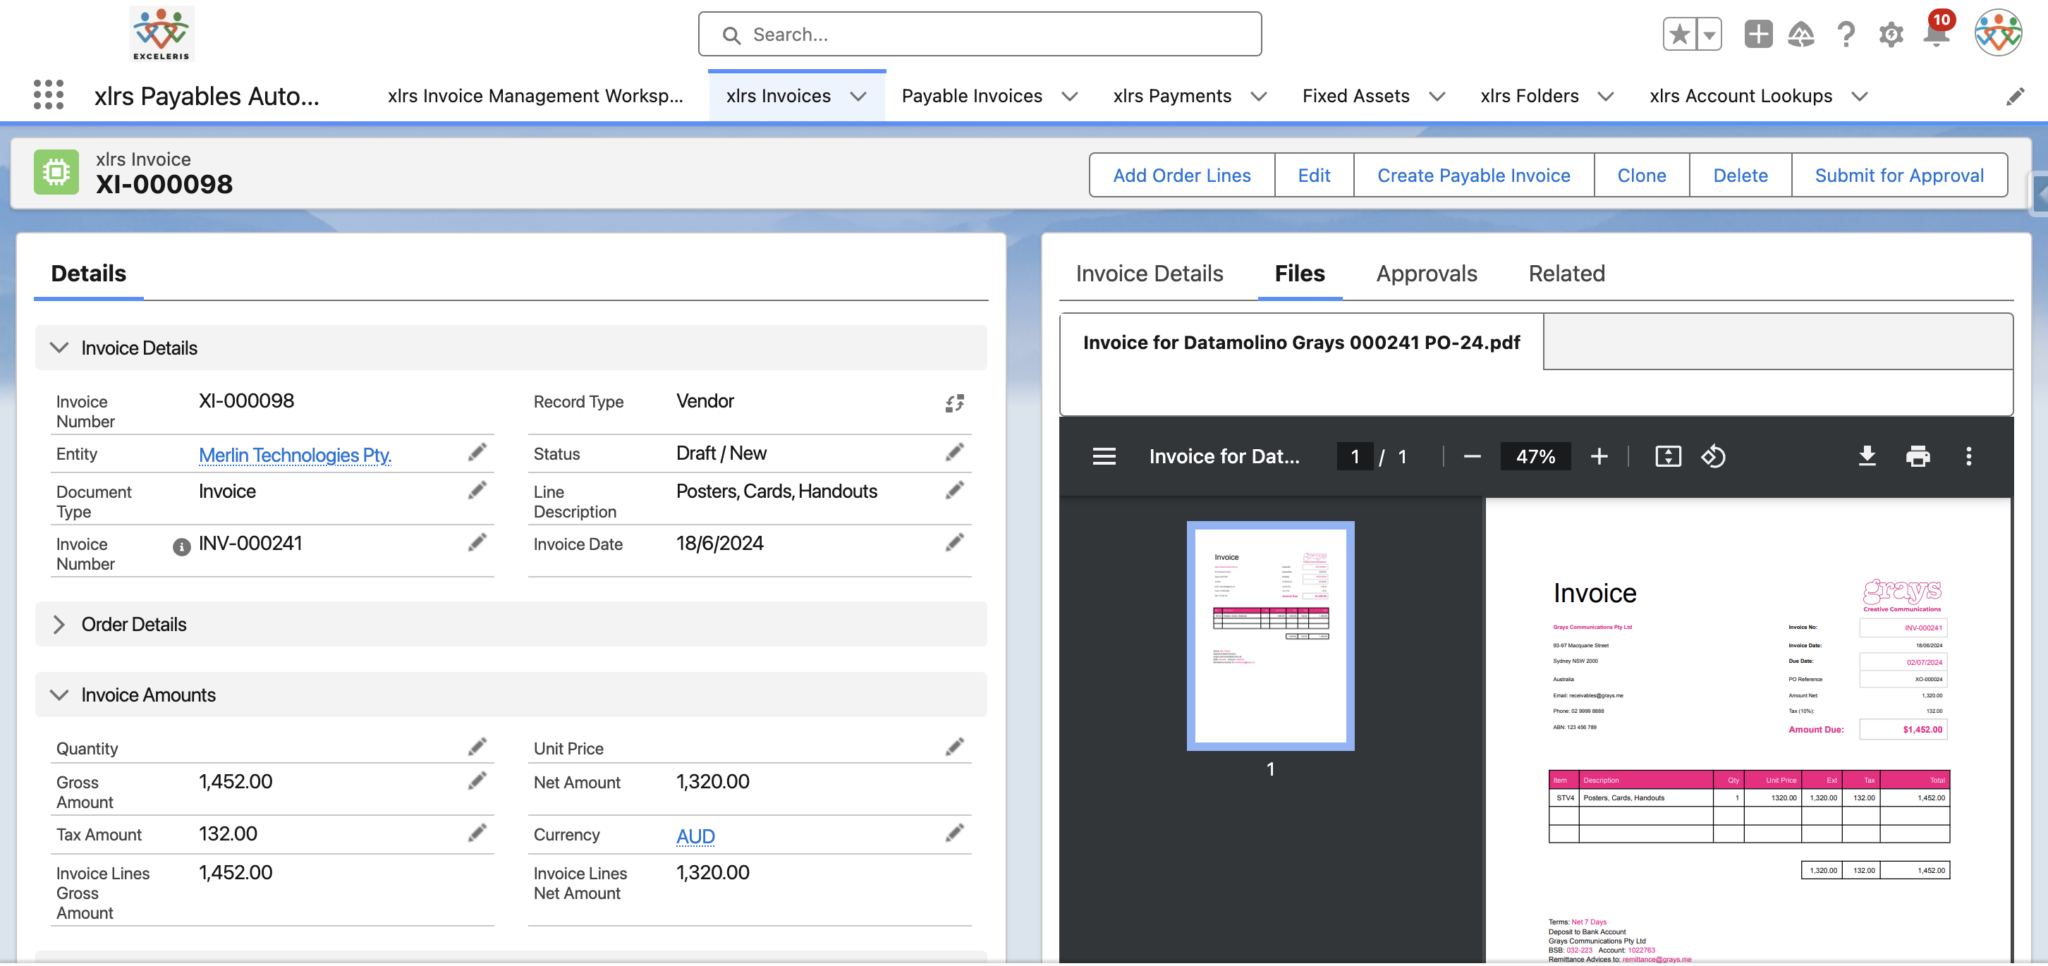Viewport: 2048px width, 966px height.
Task: Collapse the Invoice Amounts section
Action: [59, 694]
